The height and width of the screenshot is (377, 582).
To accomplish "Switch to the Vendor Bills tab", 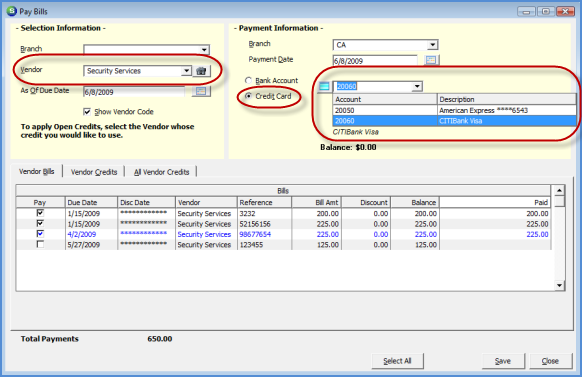I will [36, 171].
